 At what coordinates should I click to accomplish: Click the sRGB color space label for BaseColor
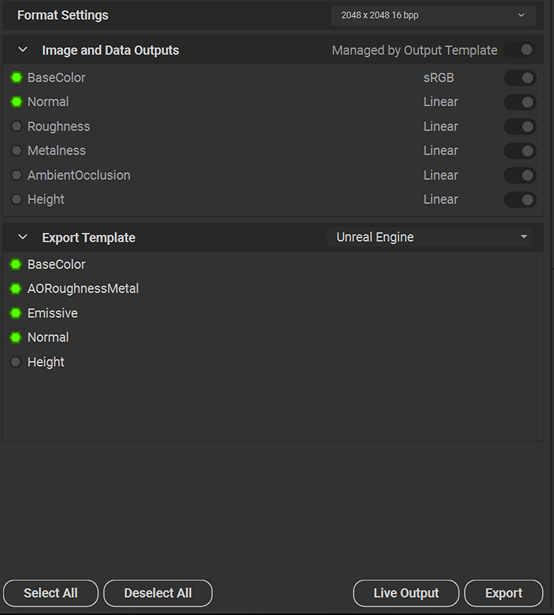click(x=439, y=78)
